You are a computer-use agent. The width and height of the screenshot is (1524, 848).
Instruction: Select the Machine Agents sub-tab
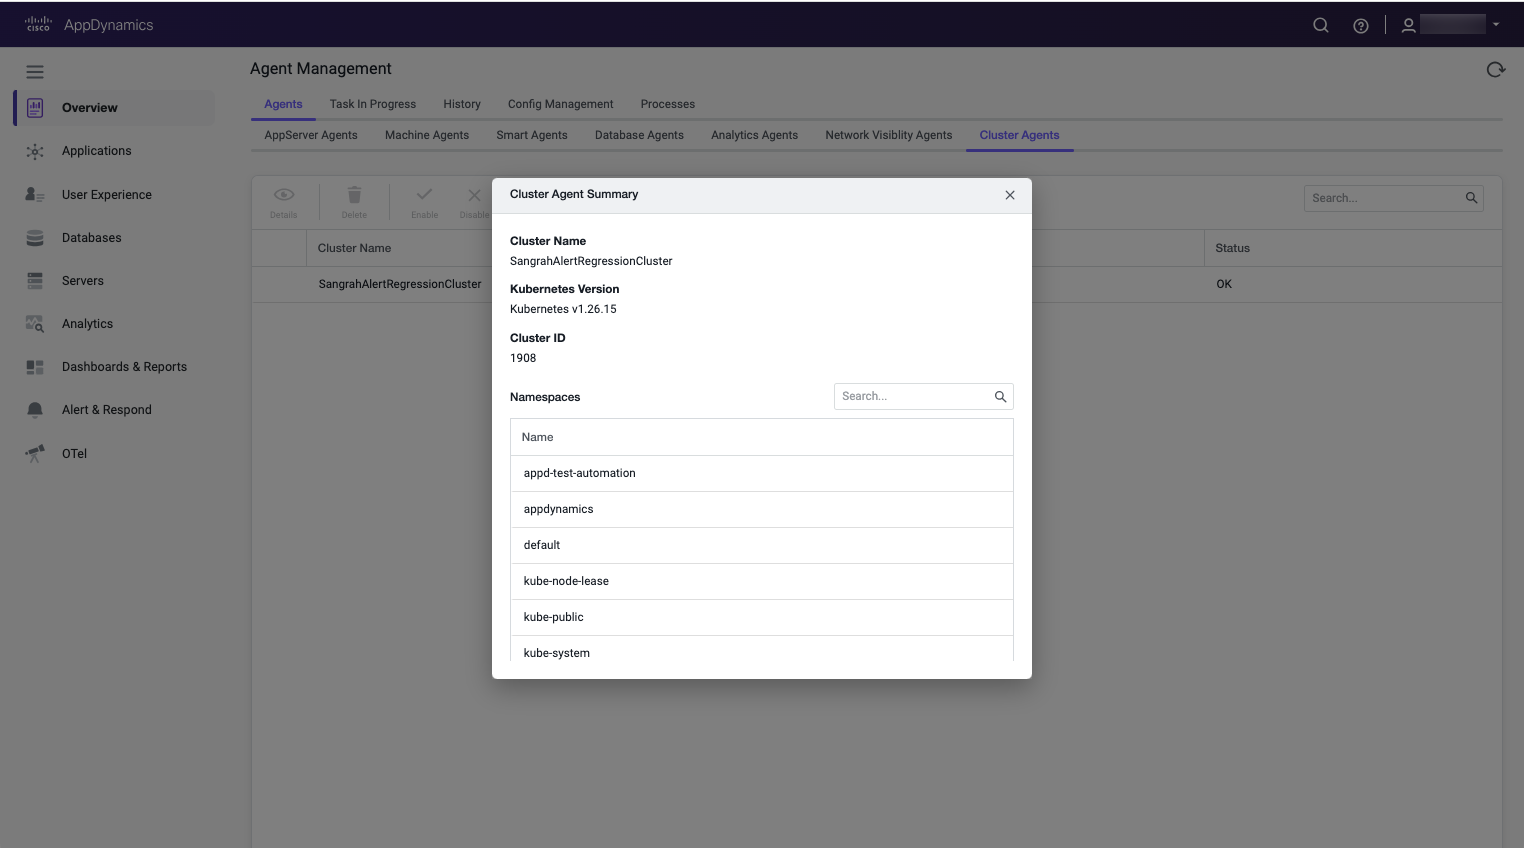[427, 135]
